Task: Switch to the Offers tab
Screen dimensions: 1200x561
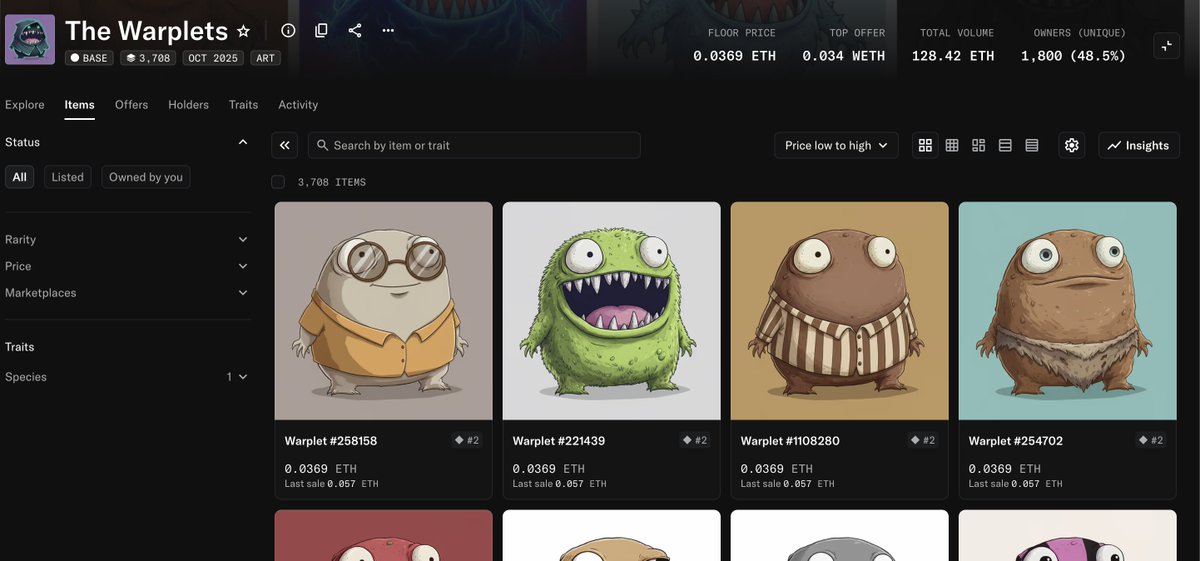Action: [131, 104]
